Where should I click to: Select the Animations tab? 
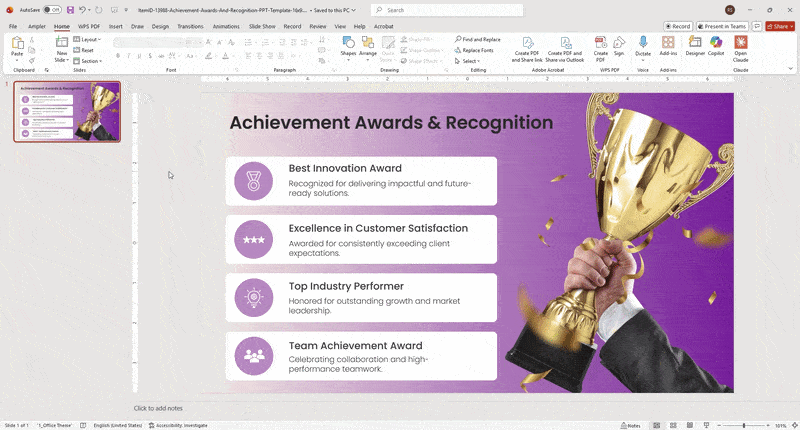226,26
